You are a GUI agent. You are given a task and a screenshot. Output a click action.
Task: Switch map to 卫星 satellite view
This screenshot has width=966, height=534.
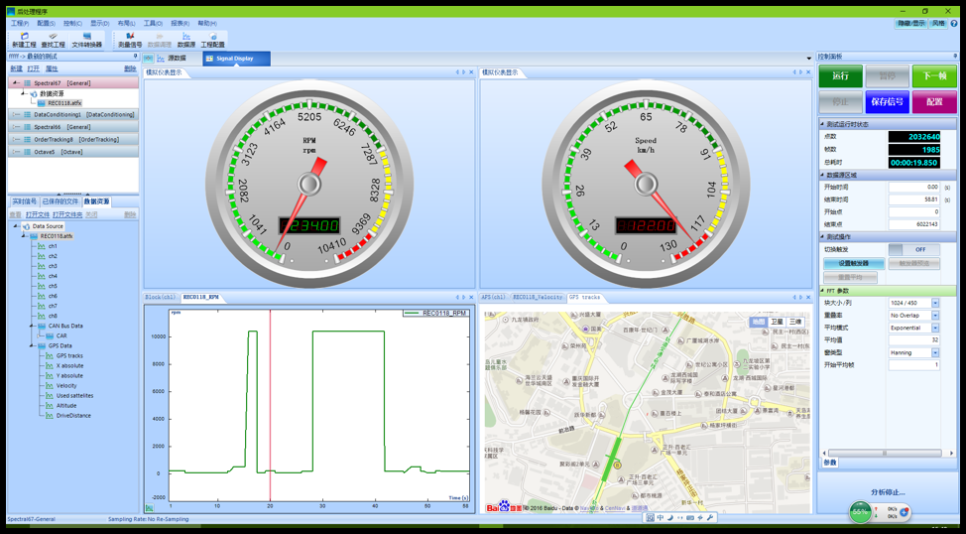(x=777, y=322)
